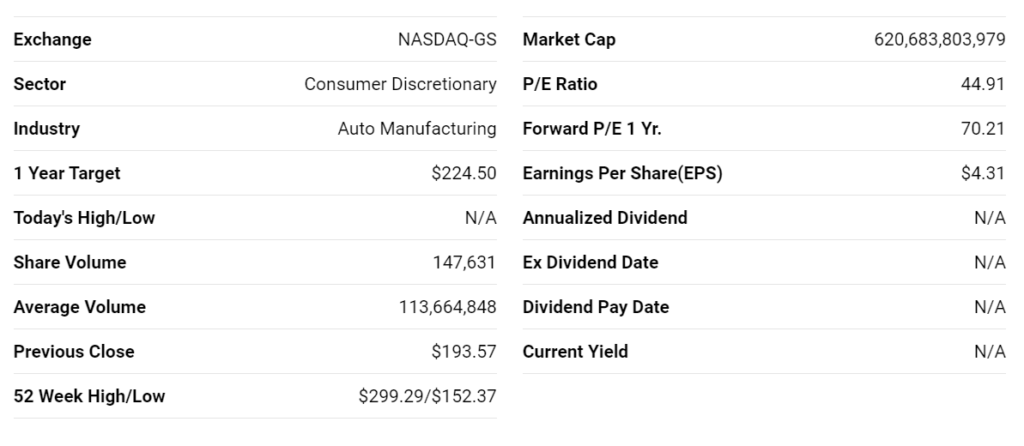Click the Exchange label
The image size is (1024, 446).
point(52,40)
